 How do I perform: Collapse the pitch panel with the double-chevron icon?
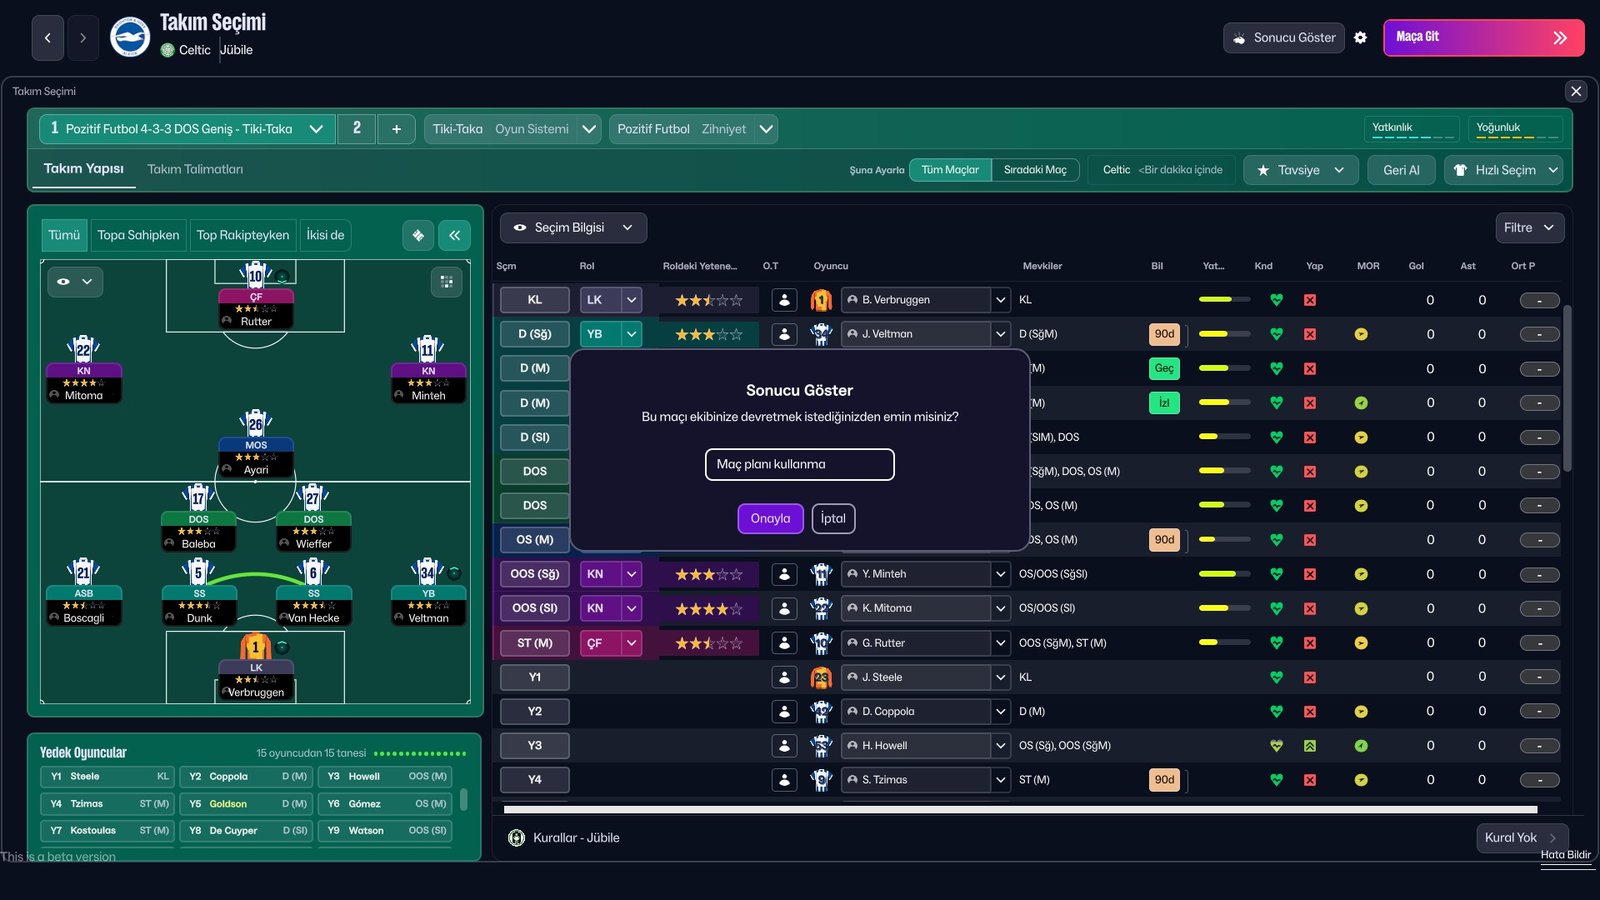coord(455,235)
